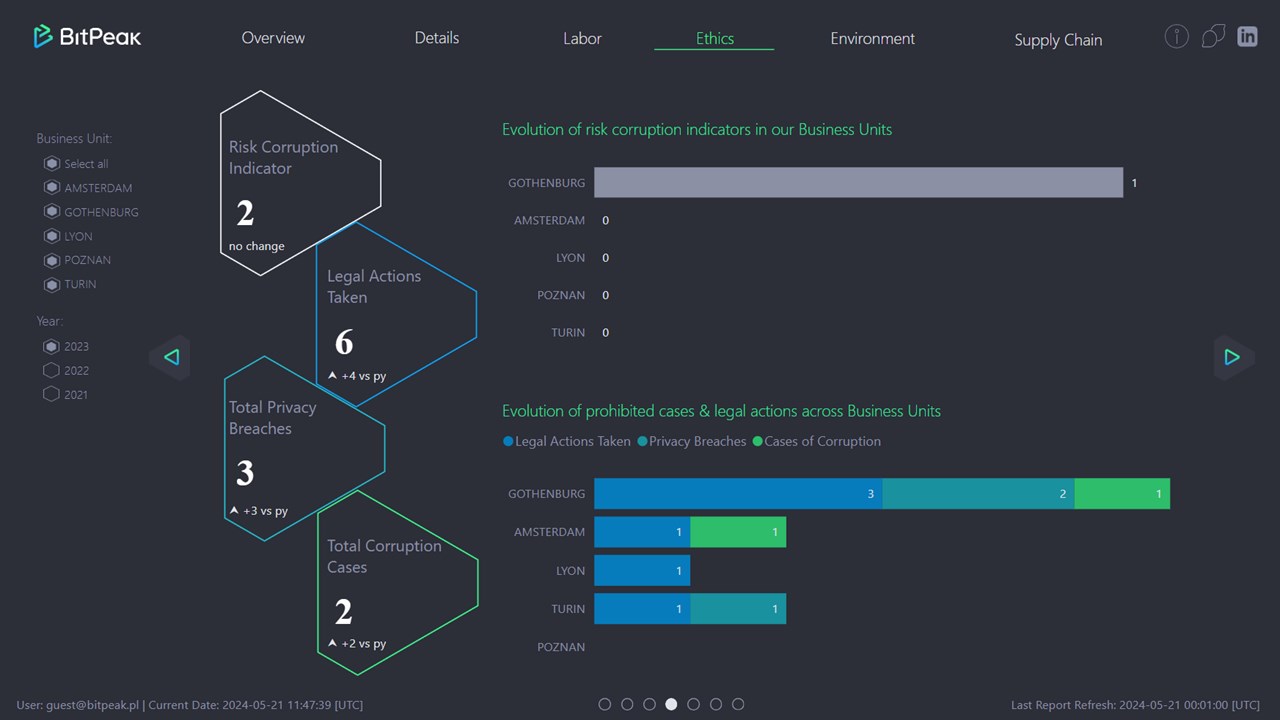Image resolution: width=1280 pixels, height=720 pixels.
Task: Click the BitPeak logo
Action: click(x=87, y=37)
